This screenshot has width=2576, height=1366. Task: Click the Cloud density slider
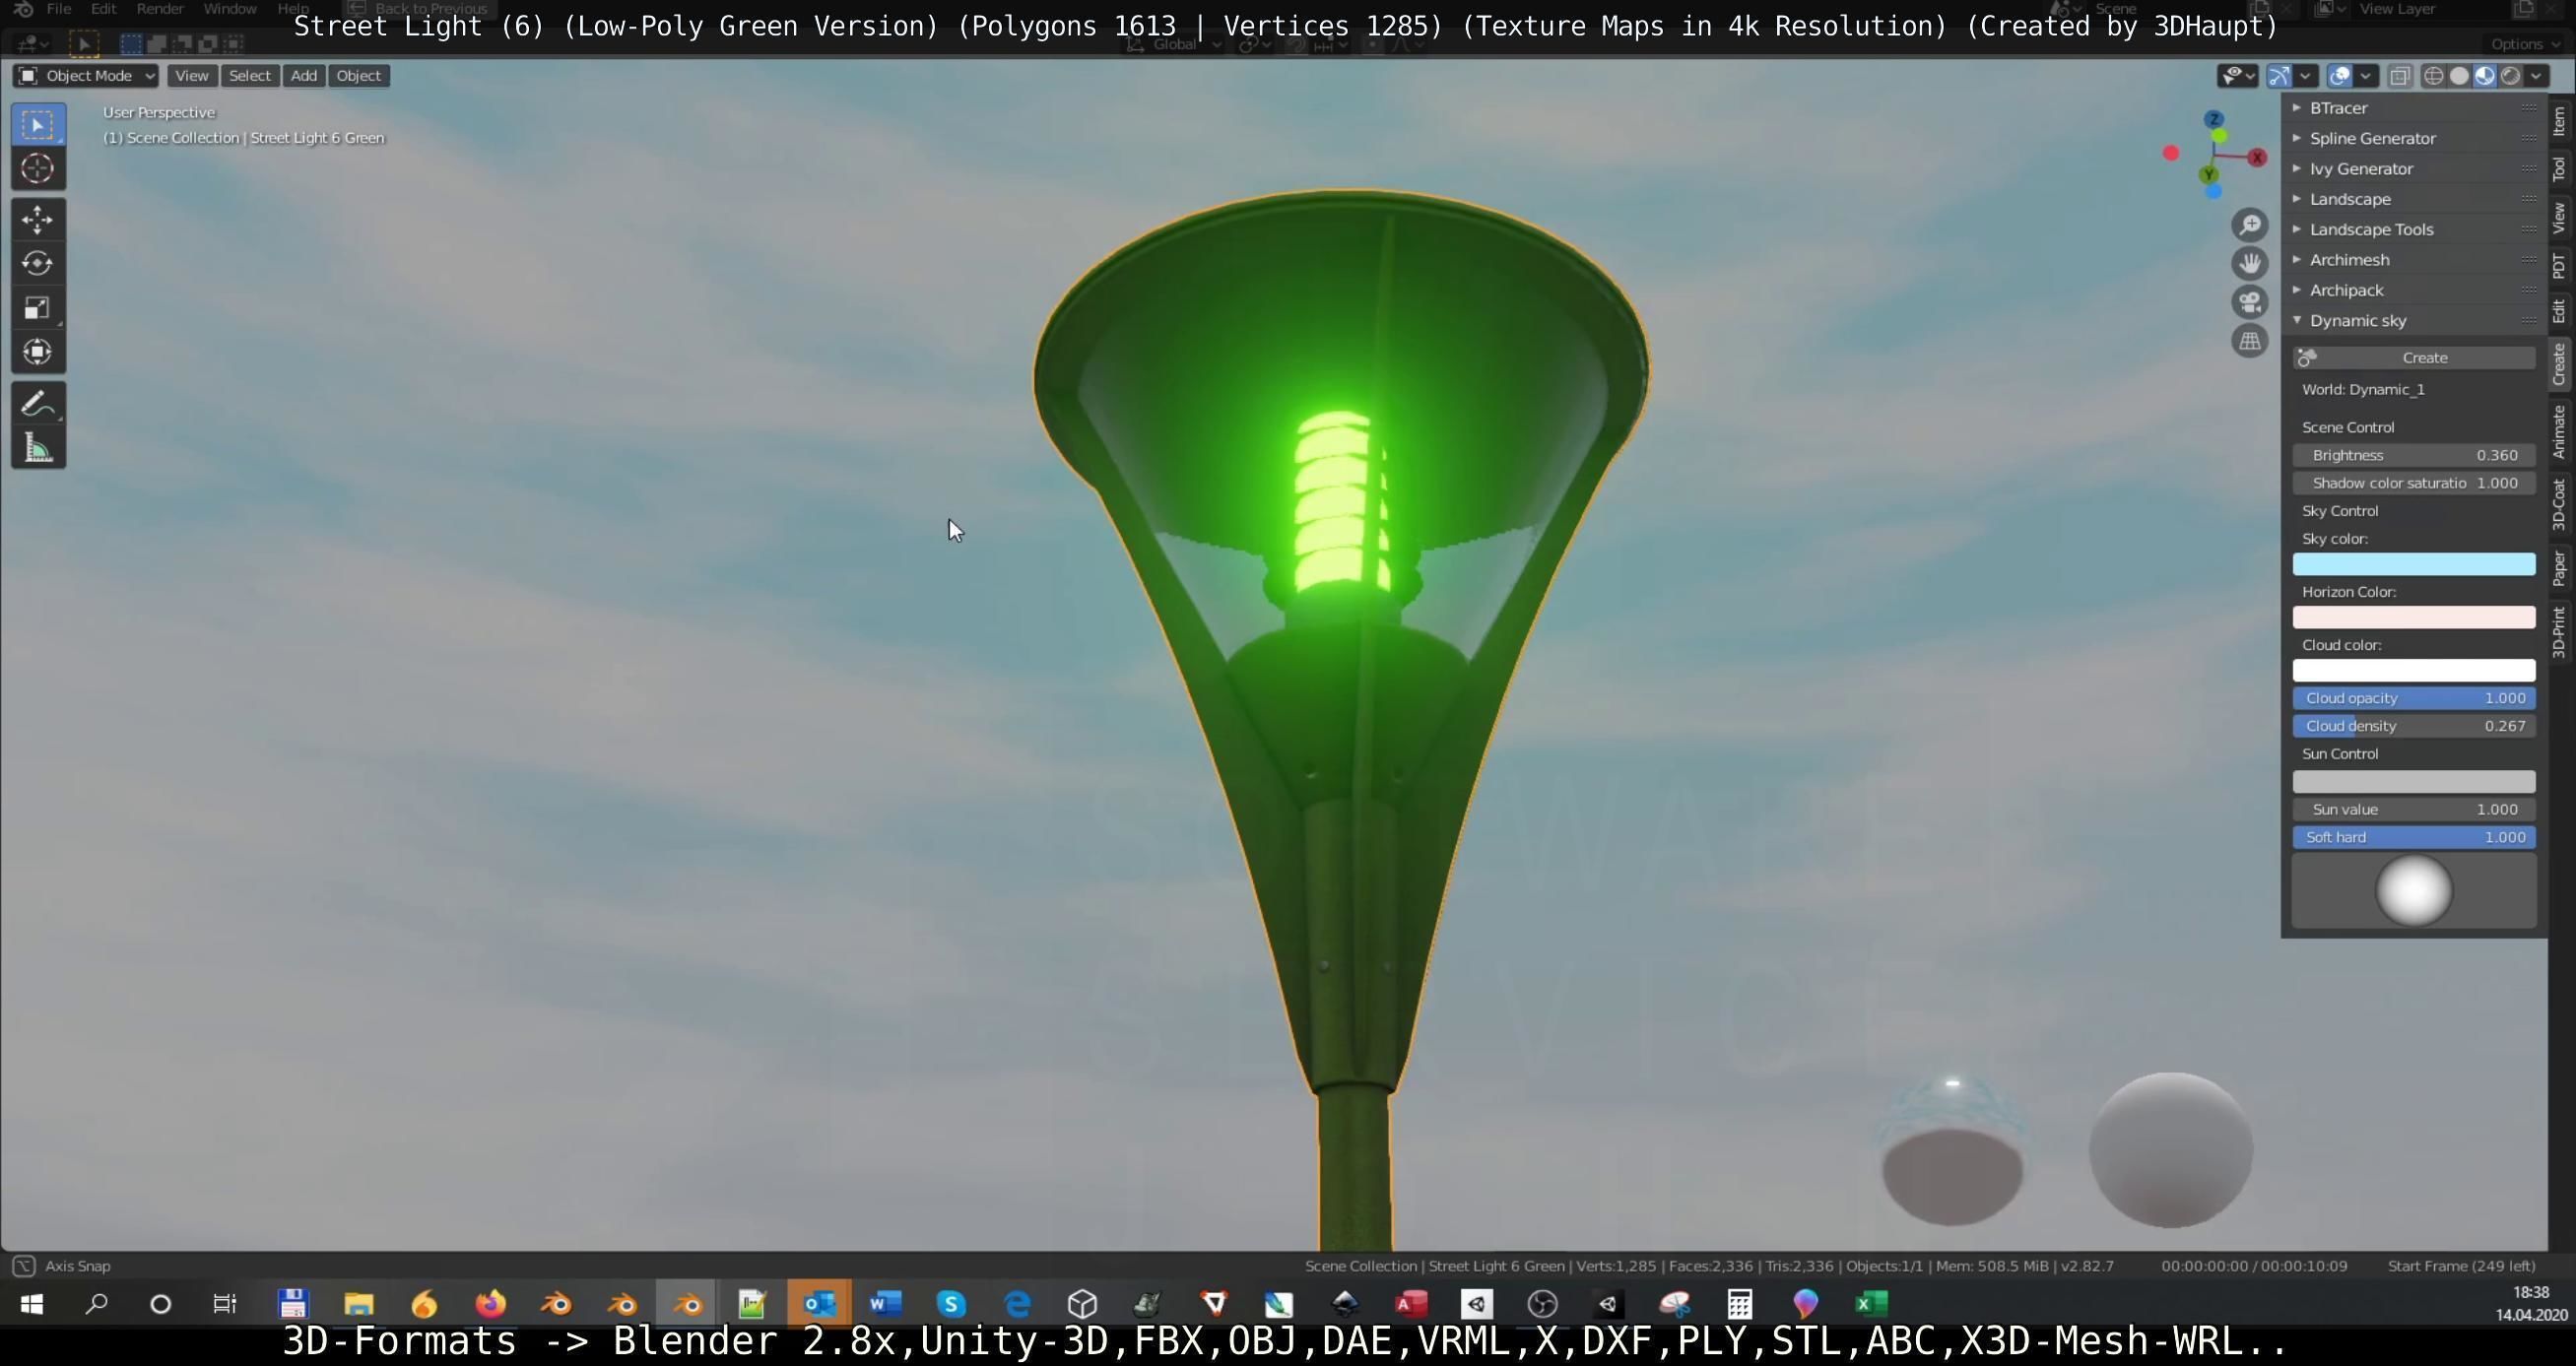click(2414, 726)
